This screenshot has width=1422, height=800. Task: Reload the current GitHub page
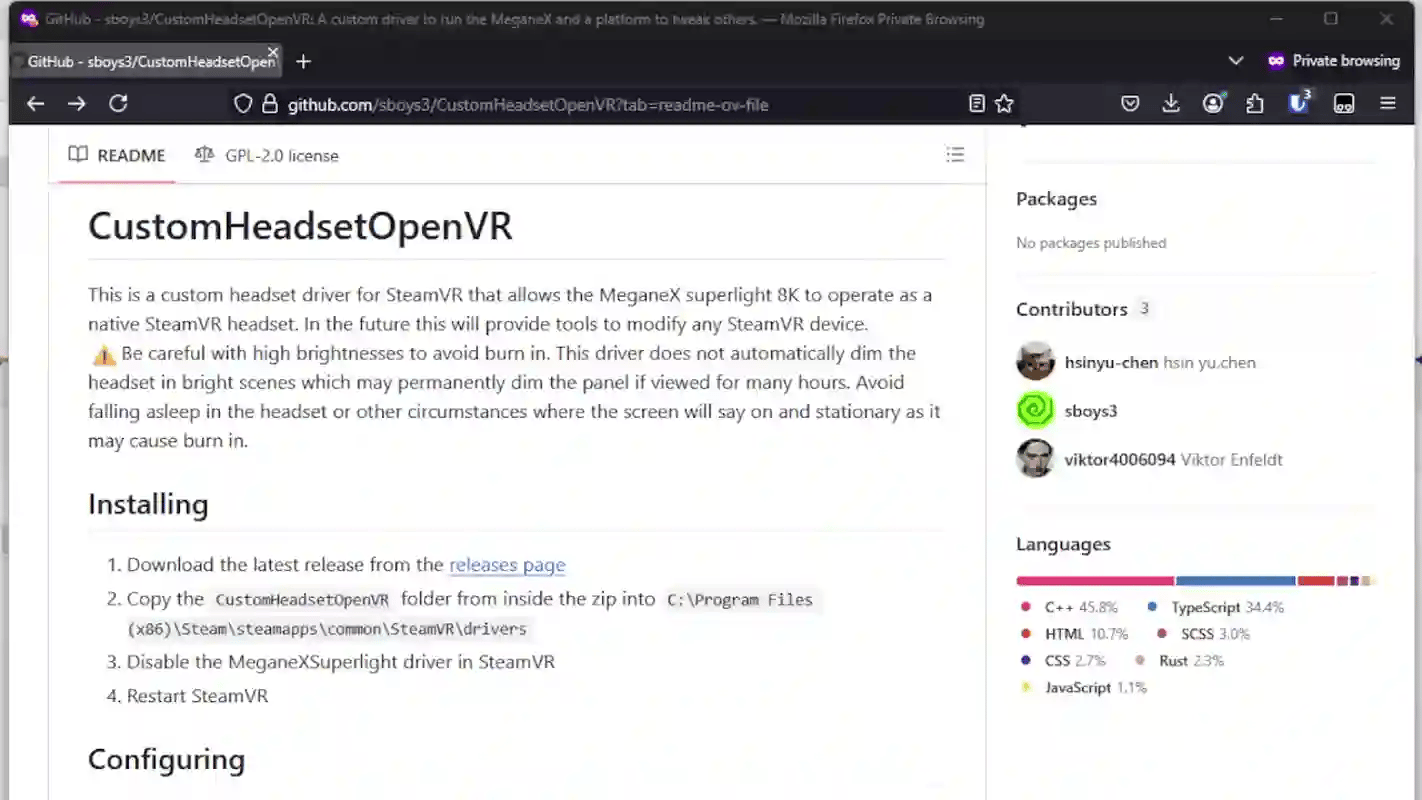coord(118,103)
